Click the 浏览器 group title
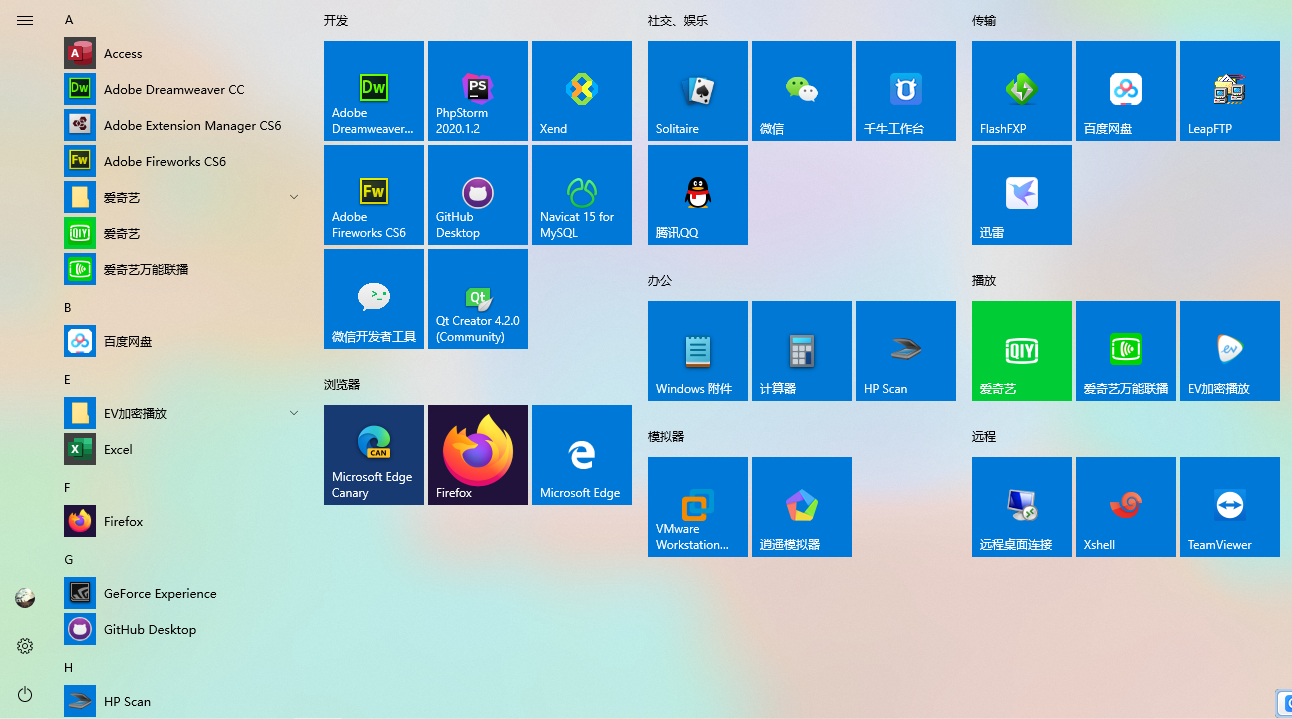The height and width of the screenshot is (719, 1292). pyautogui.click(x=342, y=384)
